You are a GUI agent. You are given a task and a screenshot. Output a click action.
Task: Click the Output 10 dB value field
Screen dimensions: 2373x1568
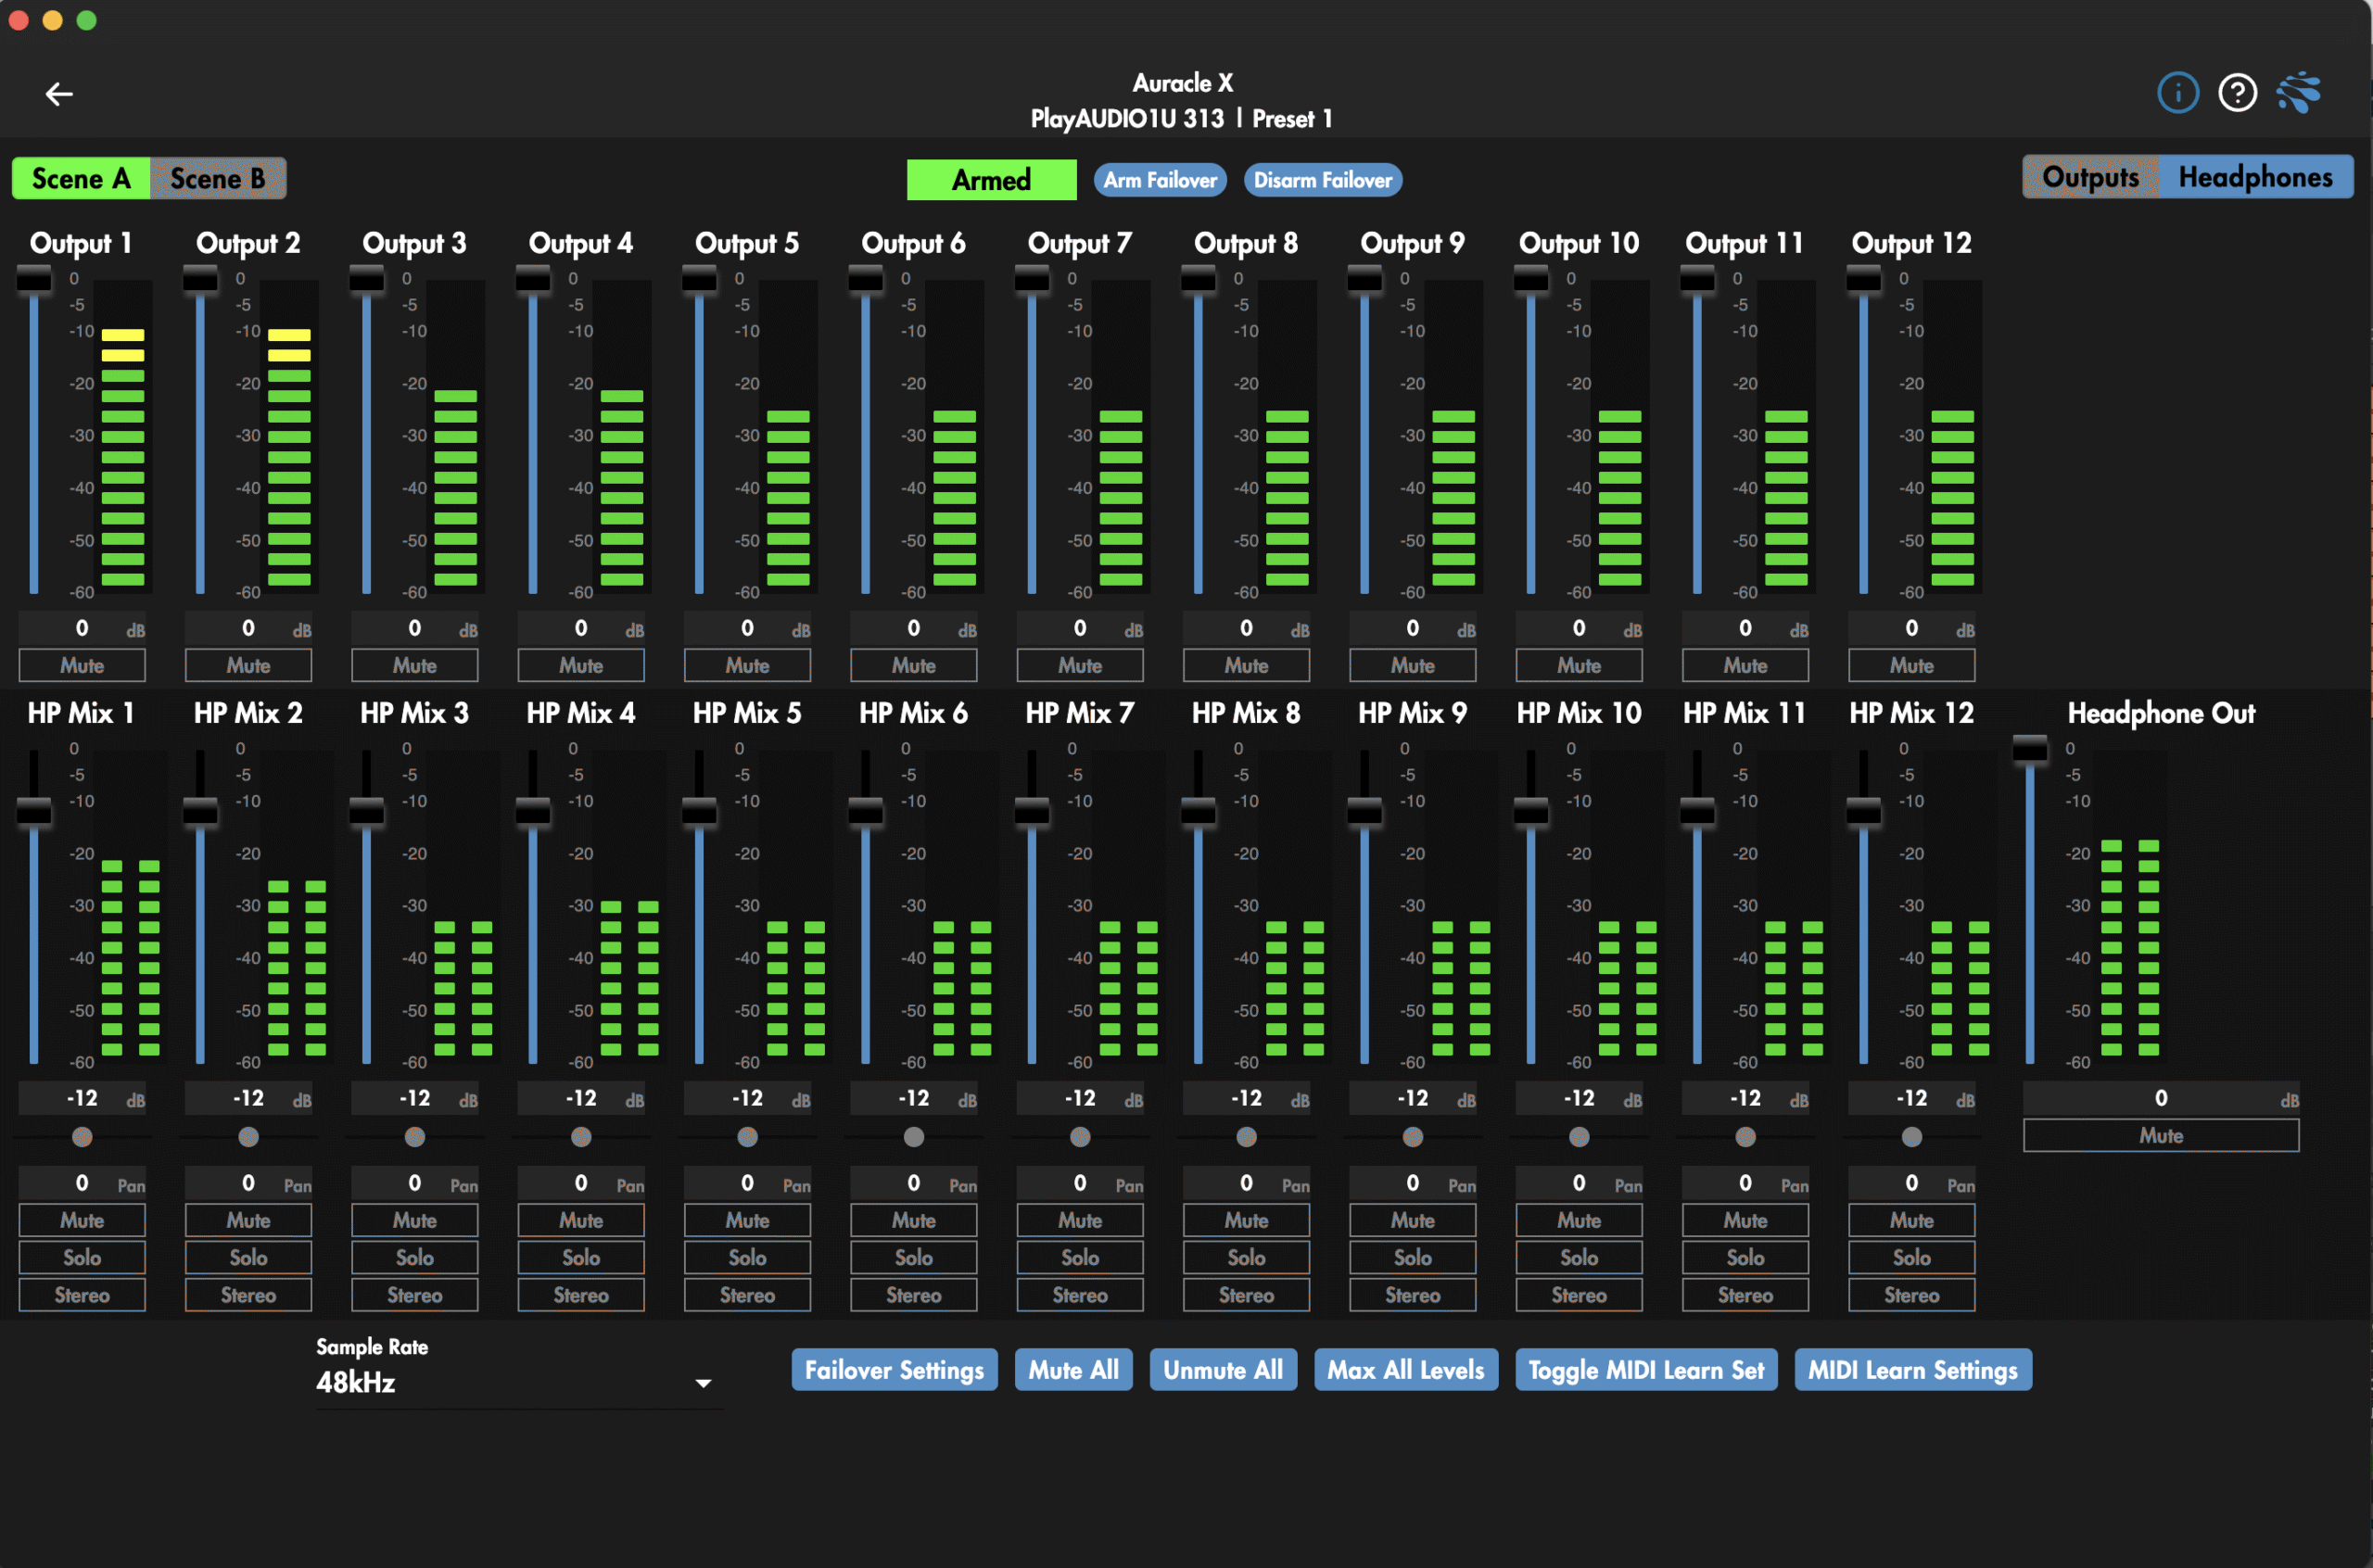(x=1579, y=629)
